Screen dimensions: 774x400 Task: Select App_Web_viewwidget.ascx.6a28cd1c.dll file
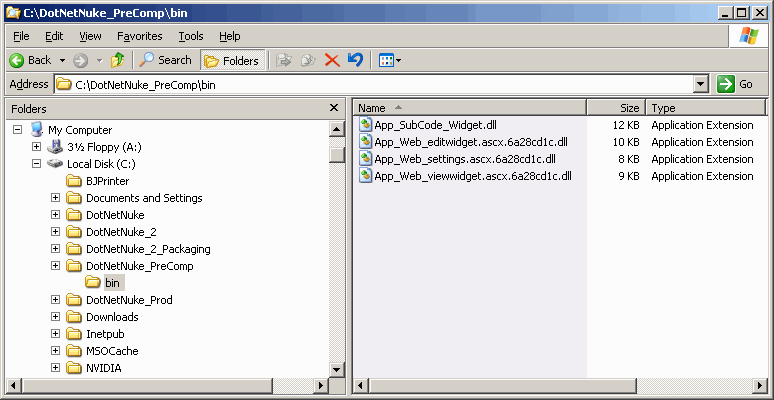473,176
